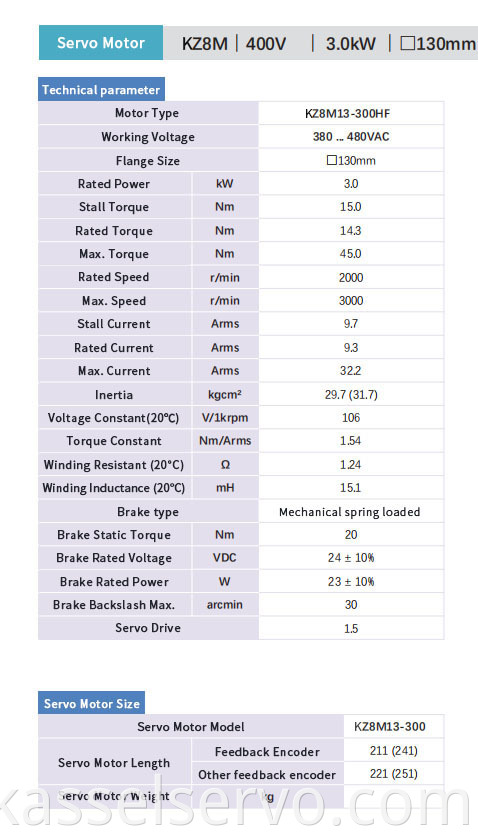Select the Rated Power row label
Image resolution: width=478 pixels, height=836 pixels.
(x=114, y=183)
